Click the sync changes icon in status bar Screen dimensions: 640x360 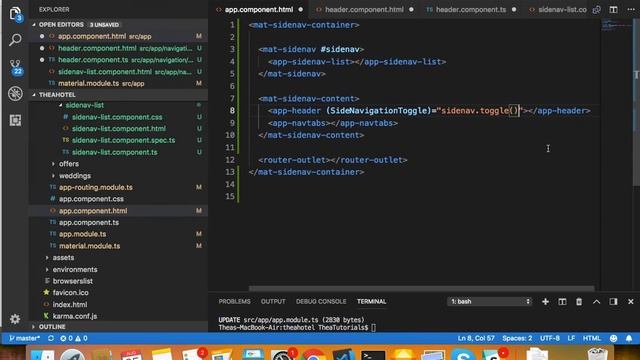point(51,338)
